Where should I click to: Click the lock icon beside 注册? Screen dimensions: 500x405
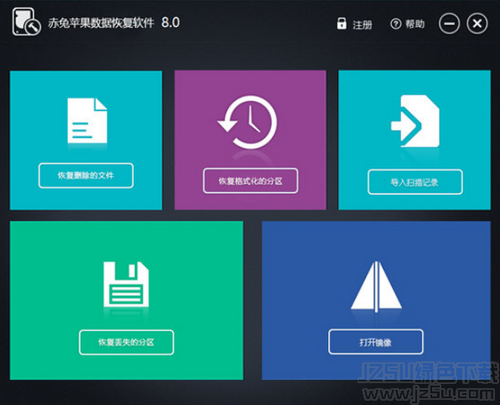(341, 24)
